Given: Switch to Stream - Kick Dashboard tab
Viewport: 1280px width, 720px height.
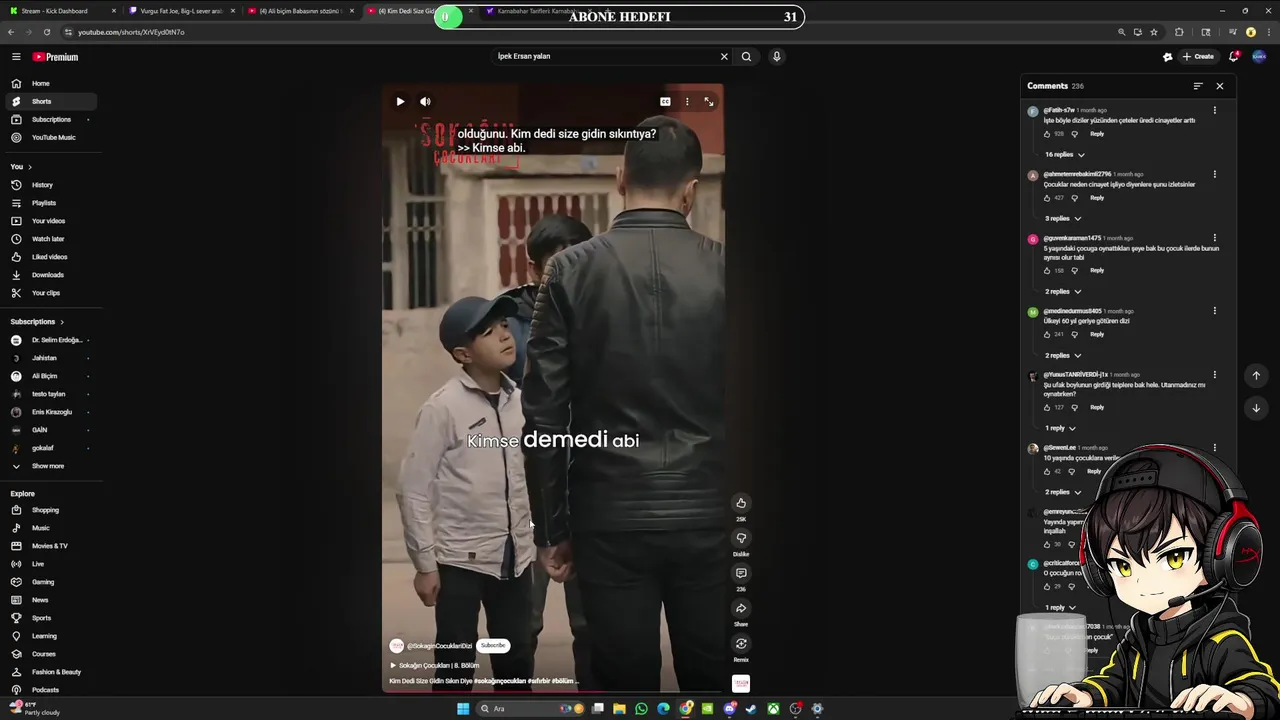Looking at the screenshot, I should point(60,11).
